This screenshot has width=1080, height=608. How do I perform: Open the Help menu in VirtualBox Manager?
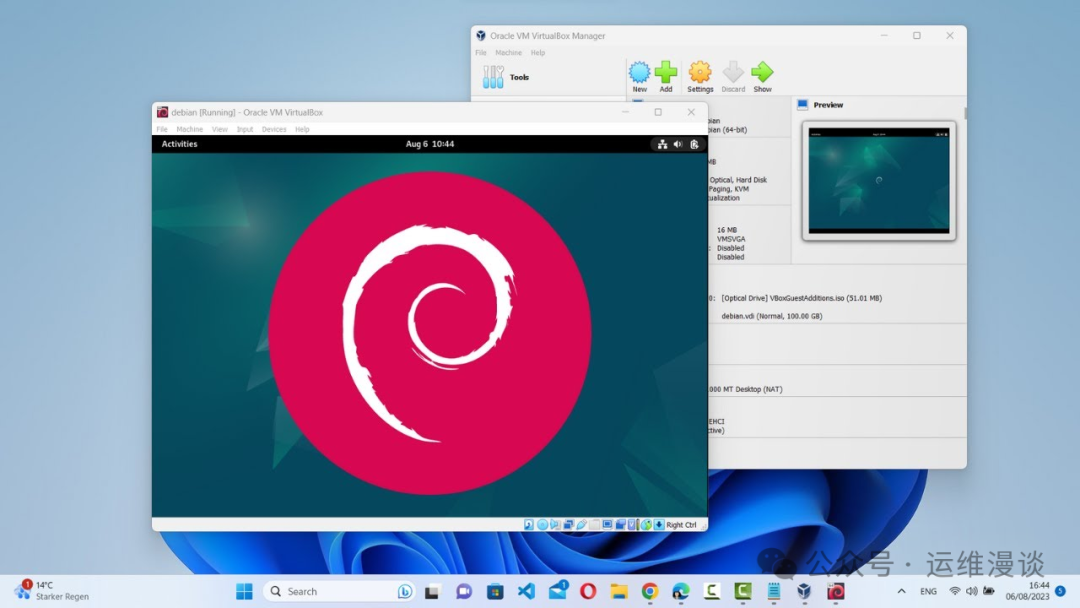point(538,53)
